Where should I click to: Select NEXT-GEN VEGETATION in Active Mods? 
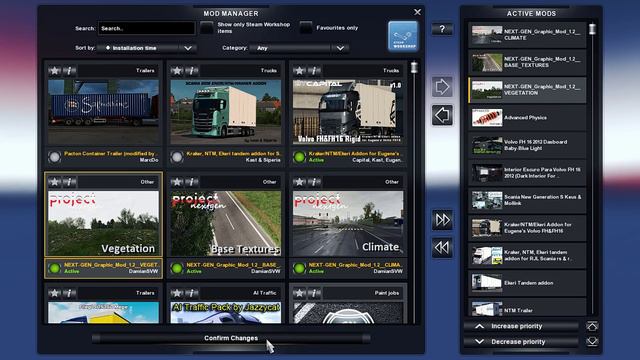[527, 90]
